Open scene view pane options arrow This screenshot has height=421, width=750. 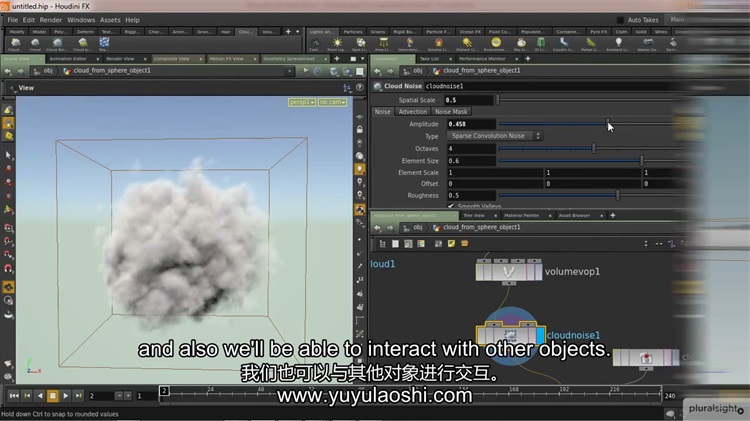363,59
